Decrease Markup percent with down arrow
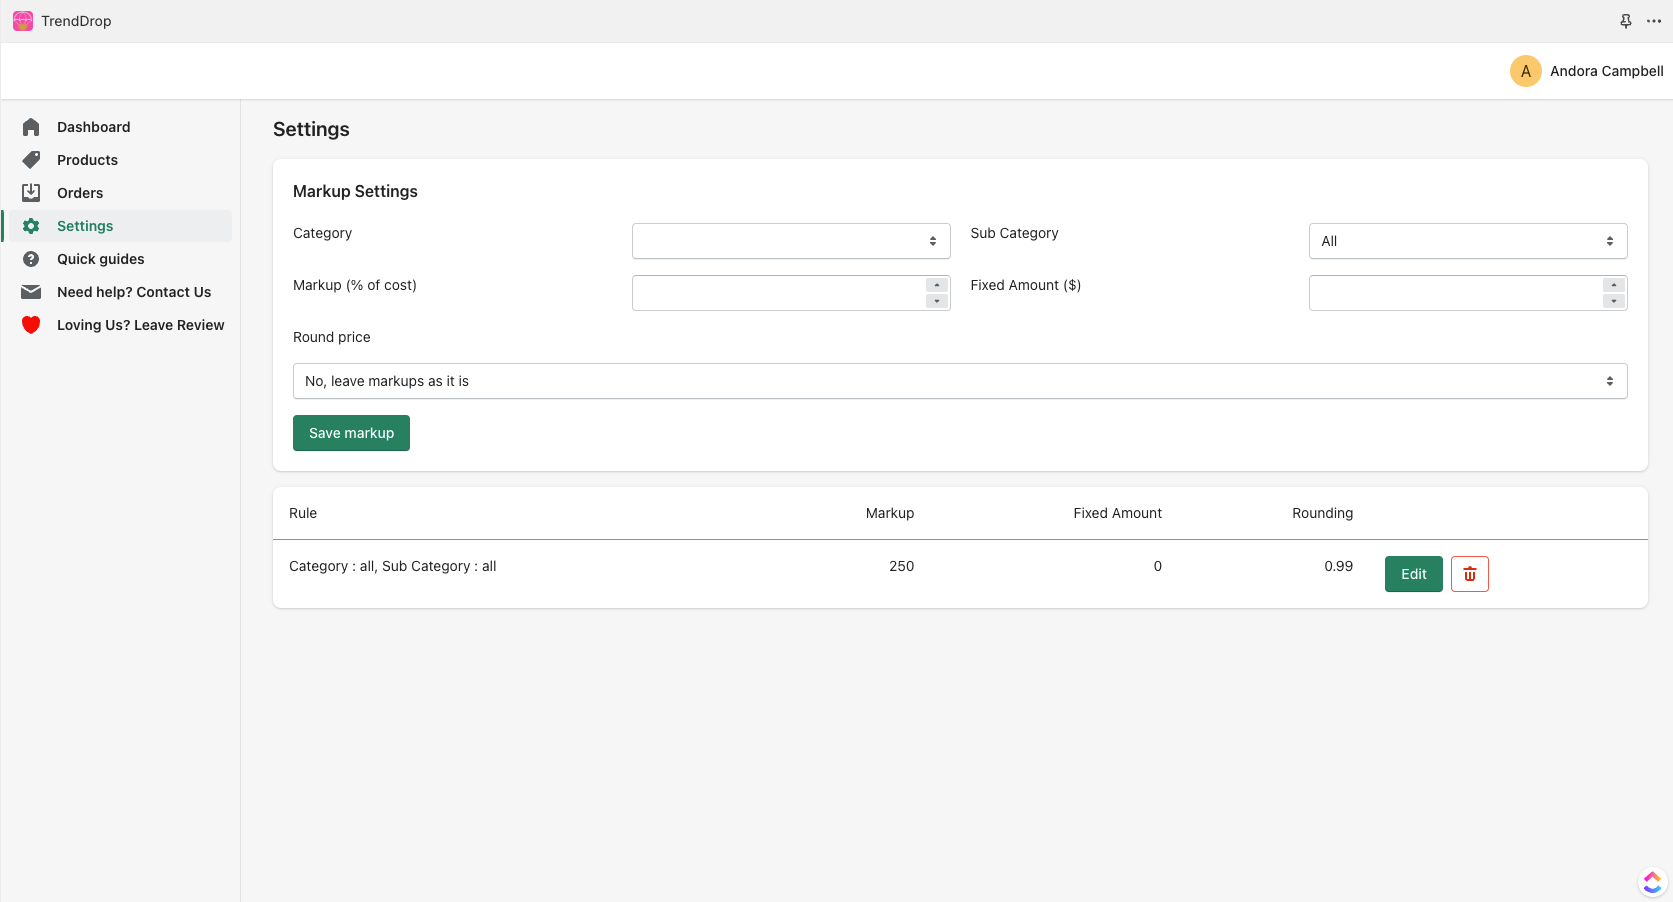The width and height of the screenshot is (1673, 902). coord(937,301)
